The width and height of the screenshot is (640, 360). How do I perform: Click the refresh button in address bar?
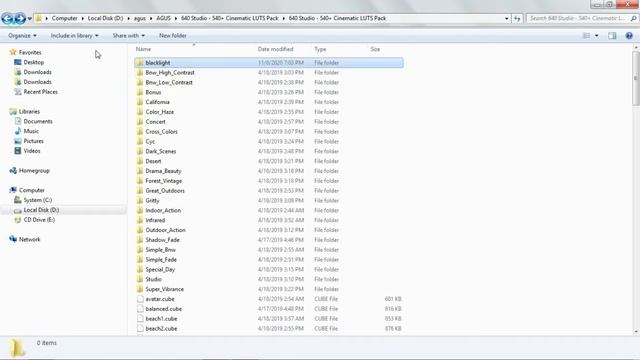click(x=517, y=18)
